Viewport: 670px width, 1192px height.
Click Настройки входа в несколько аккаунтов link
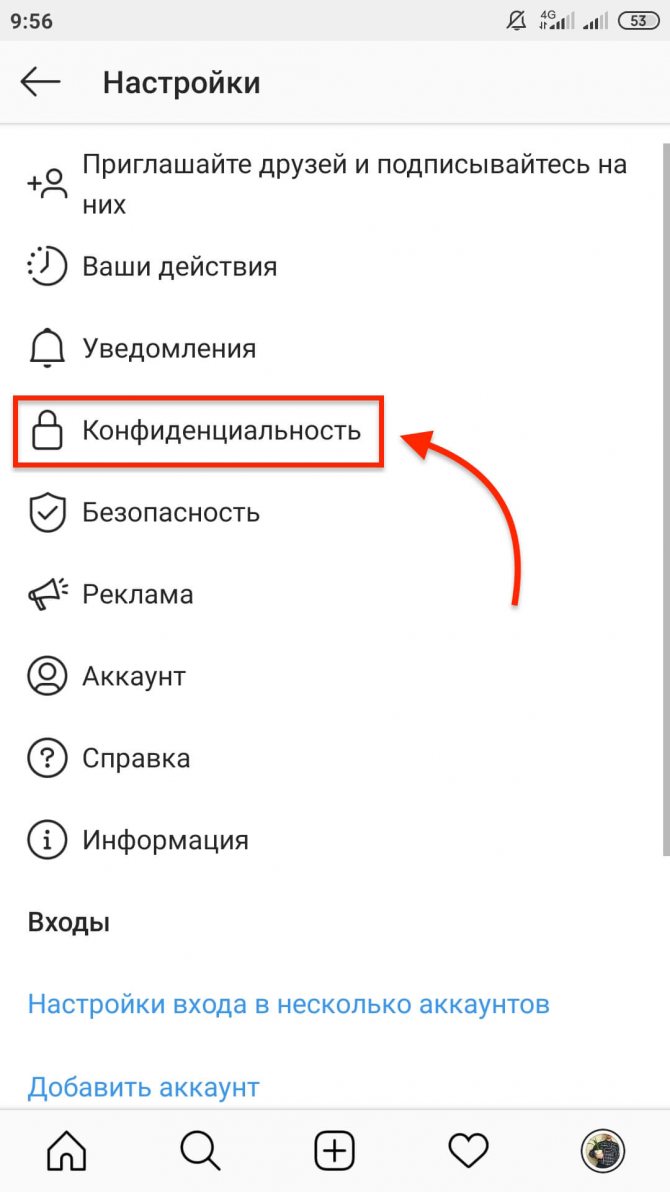click(x=288, y=1004)
